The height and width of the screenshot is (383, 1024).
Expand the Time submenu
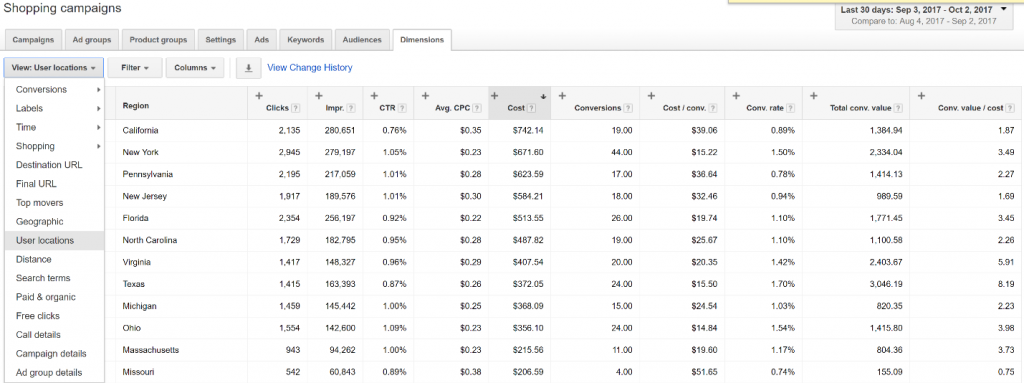coord(54,127)
